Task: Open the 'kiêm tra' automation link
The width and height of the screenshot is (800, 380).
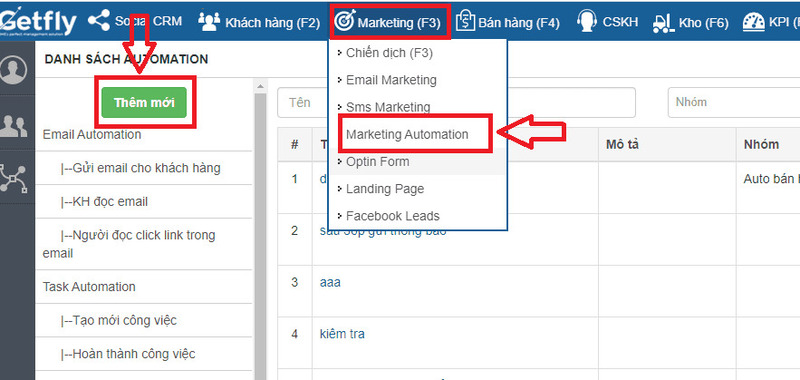Action: (342, 334)
